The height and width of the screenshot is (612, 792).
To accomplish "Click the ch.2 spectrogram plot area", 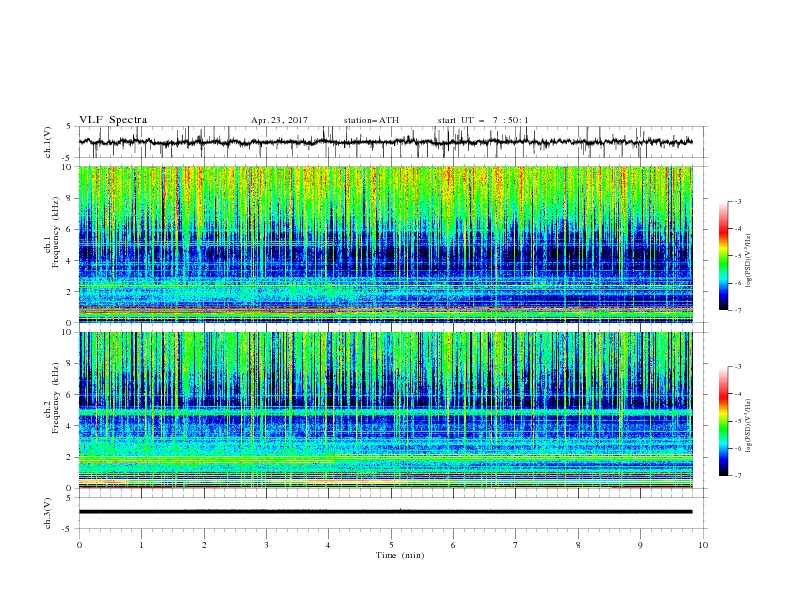I will 386,410.
